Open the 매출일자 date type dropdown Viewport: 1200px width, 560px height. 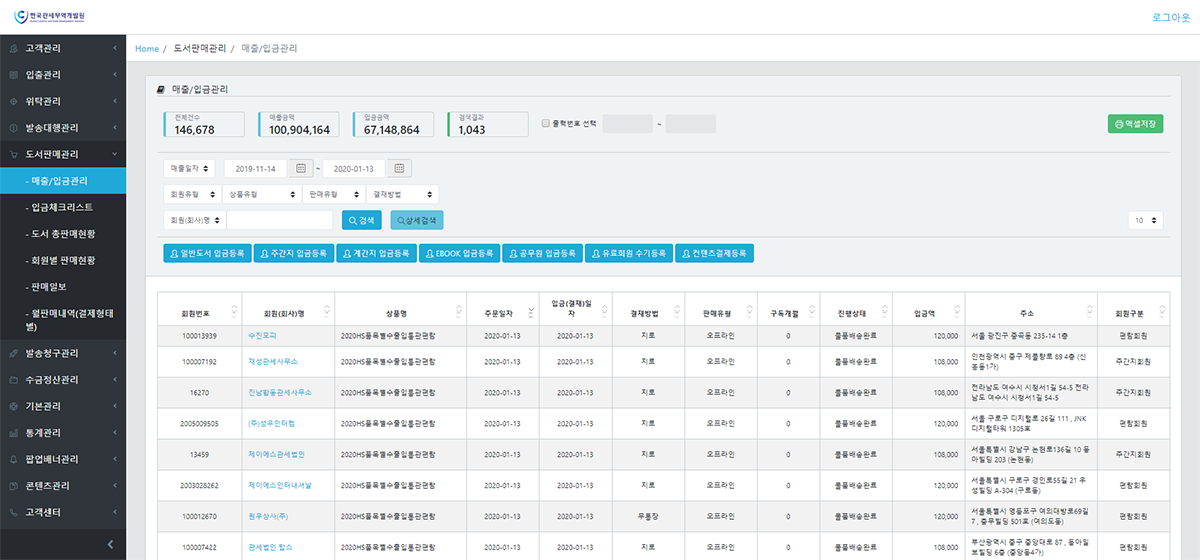(189, 168)
